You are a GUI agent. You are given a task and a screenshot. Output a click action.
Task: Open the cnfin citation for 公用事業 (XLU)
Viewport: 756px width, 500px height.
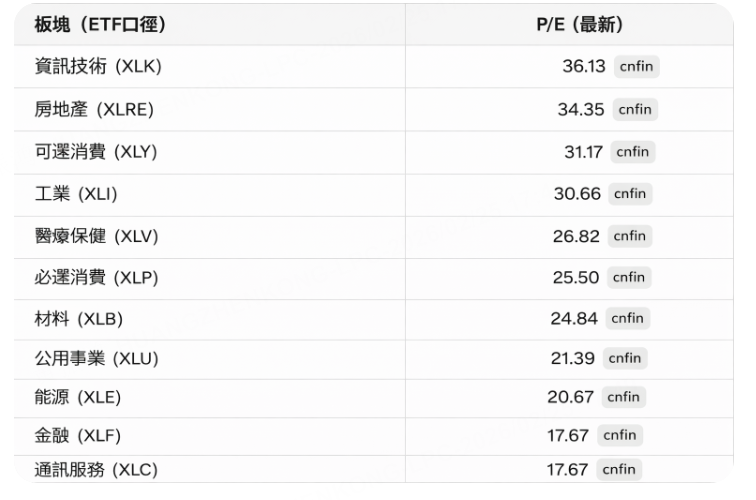(x=625, y=358)
